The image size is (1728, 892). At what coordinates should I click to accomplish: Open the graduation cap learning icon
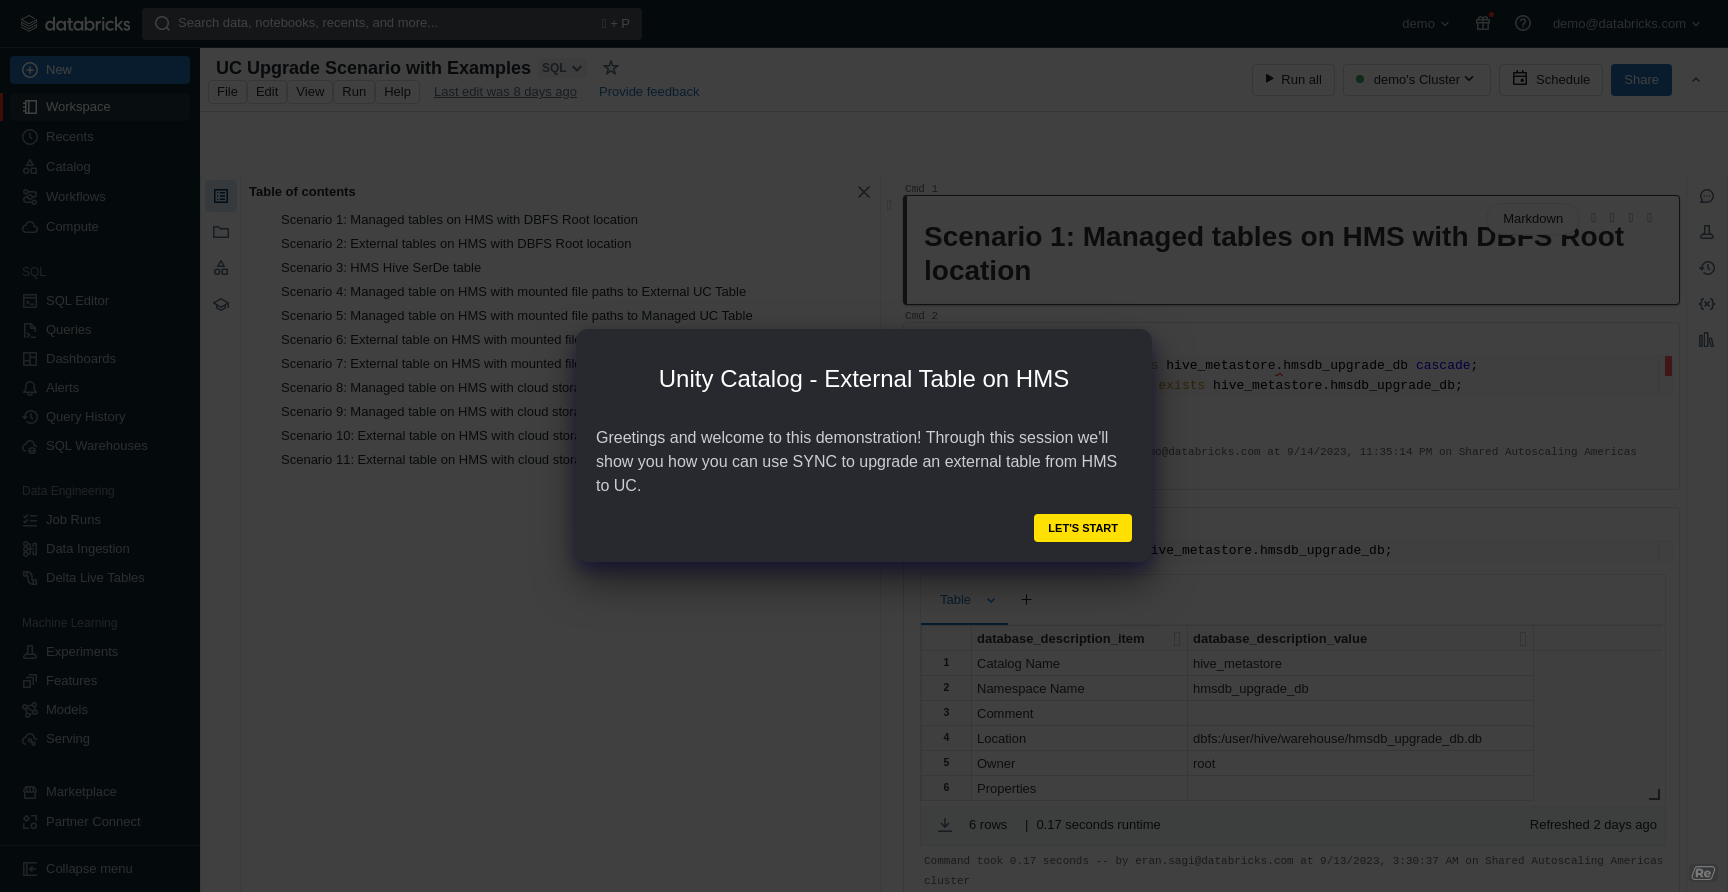[x=221, y=304]
